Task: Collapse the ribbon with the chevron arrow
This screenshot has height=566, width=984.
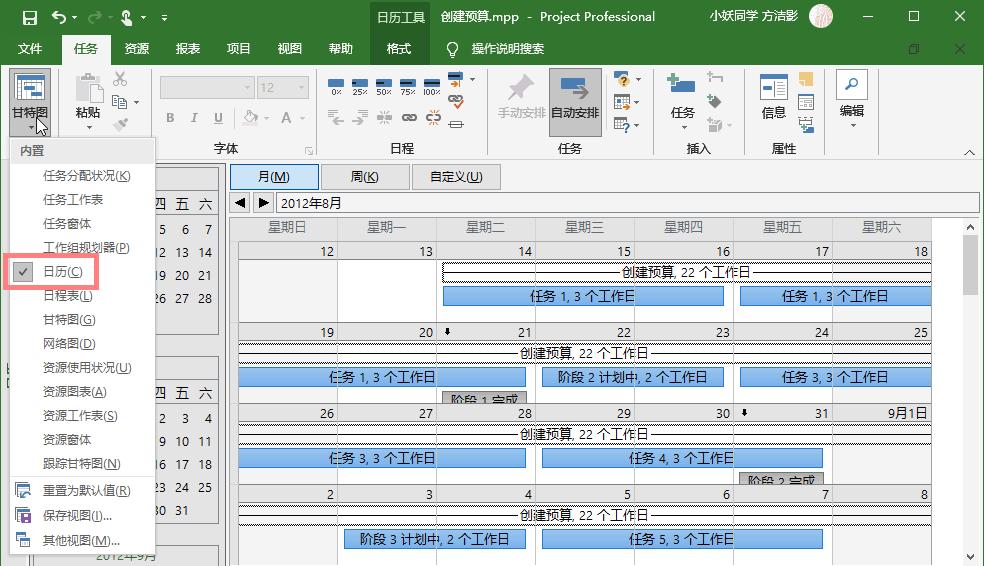Action: (x=969, y=152)
